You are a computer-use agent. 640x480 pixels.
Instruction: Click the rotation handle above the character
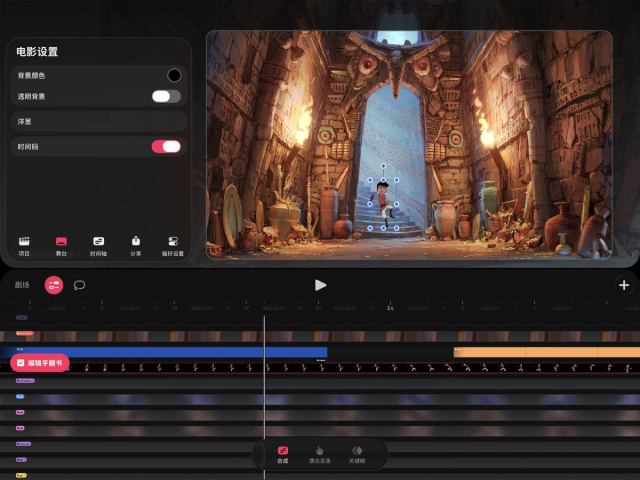coord(383,166)
